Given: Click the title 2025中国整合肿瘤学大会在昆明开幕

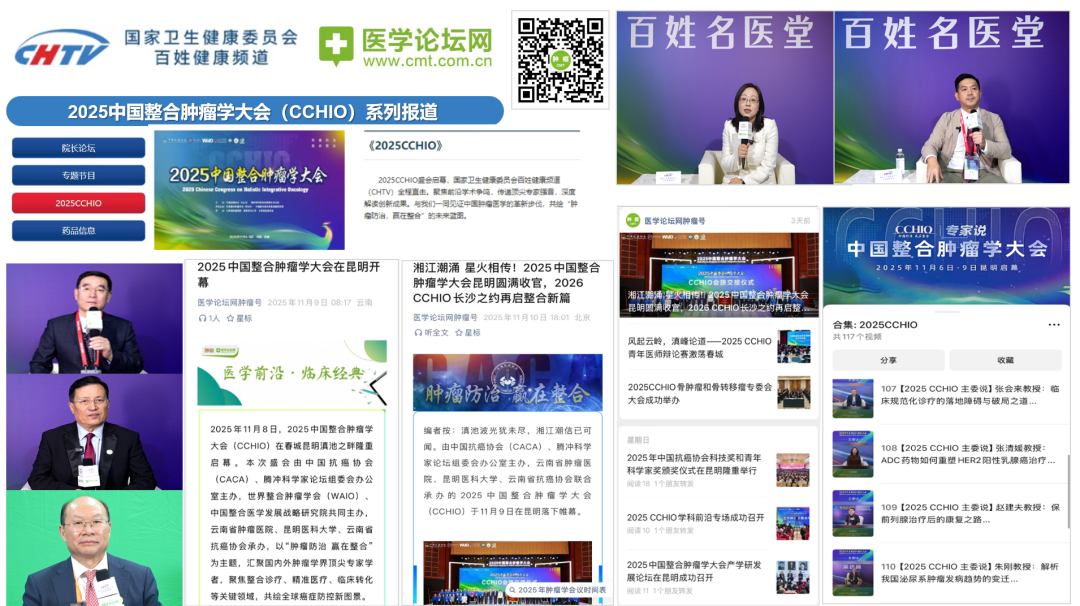Looking at the screenshot, I should (x=289, y=274).
